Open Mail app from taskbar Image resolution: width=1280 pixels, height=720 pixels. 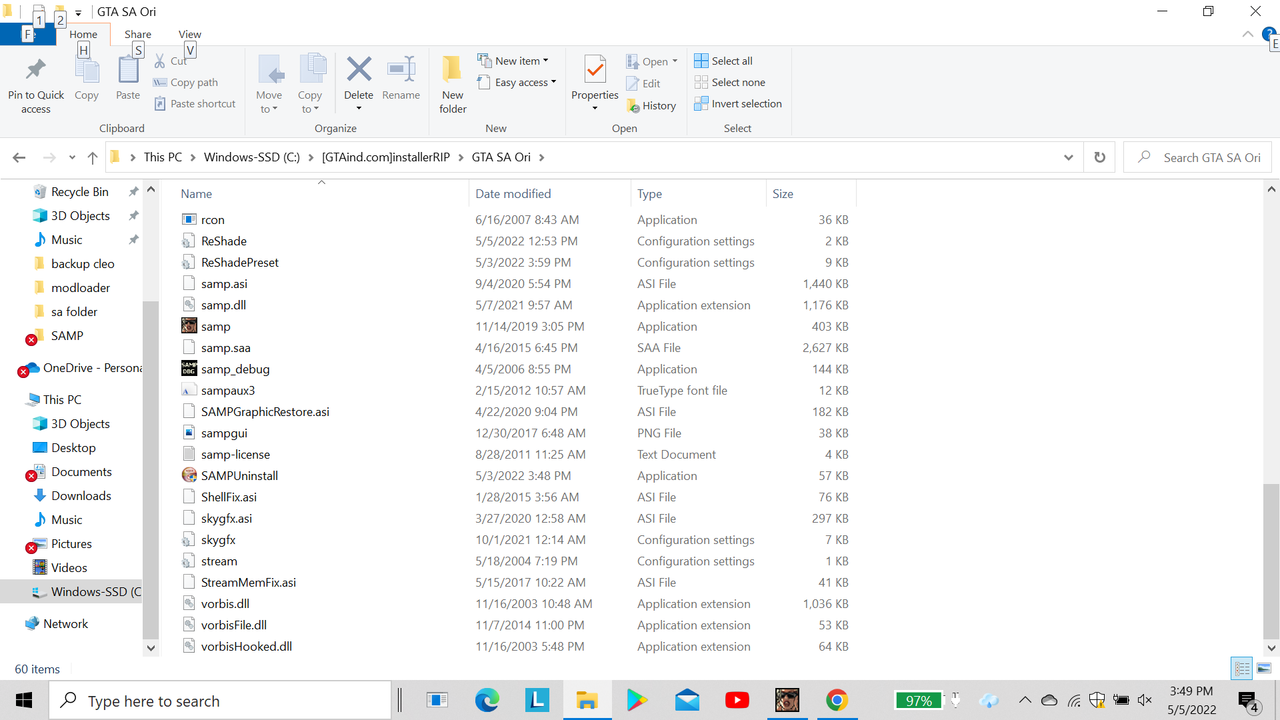687,701
